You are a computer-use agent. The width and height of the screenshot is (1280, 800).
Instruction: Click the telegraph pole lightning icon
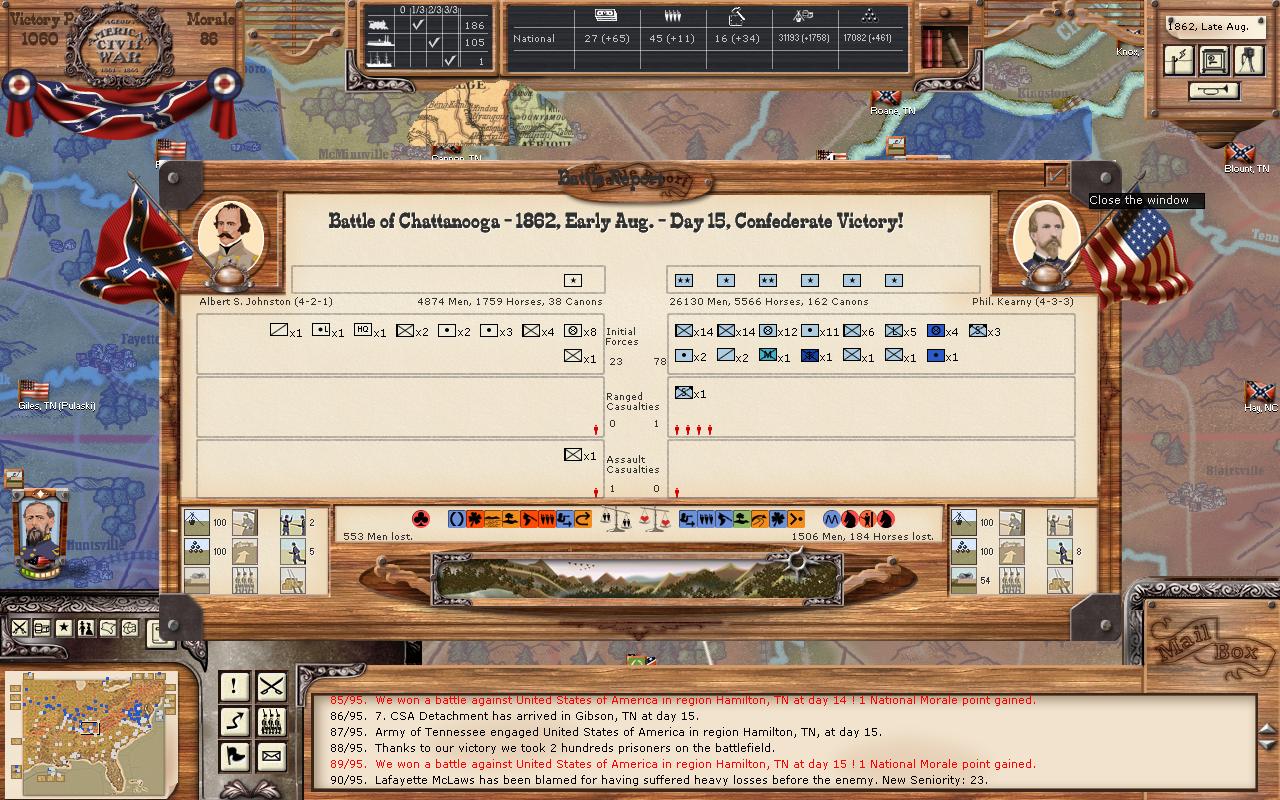1180,60
